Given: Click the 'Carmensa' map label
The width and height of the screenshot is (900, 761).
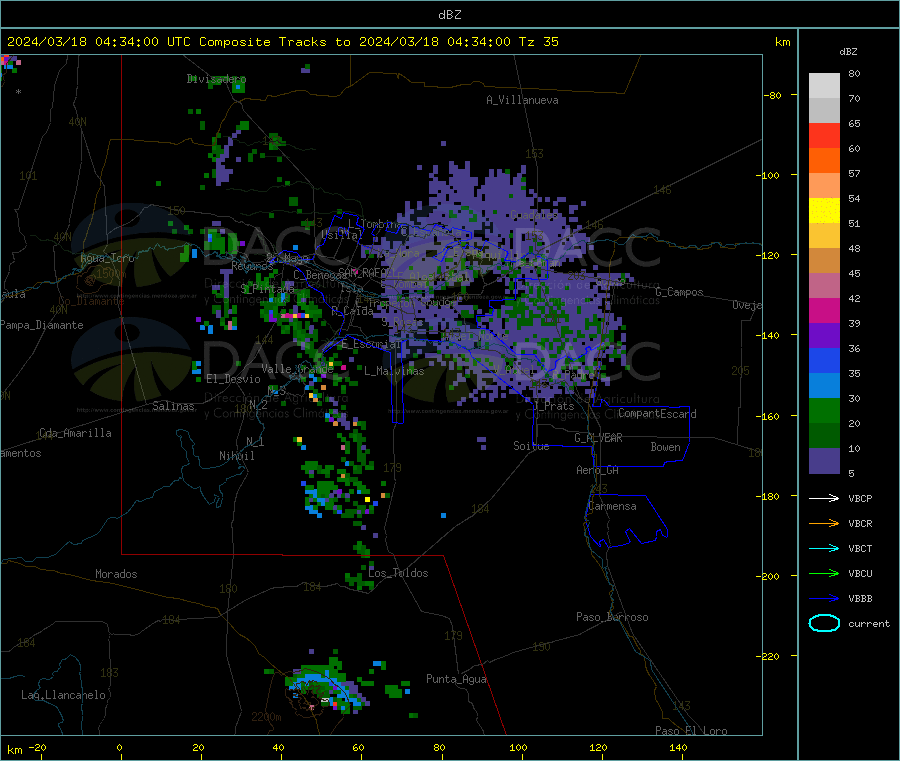Looking at the screenshot, I should coord(612,506).
